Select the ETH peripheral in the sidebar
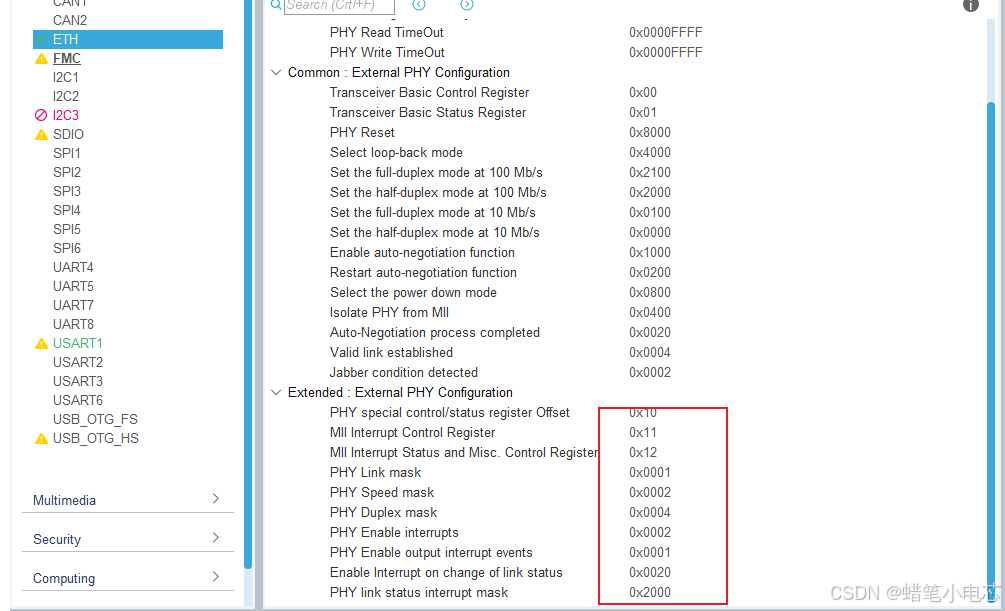Image resolution: width=1005 pixels, height=611 pixels. click(65, 39)
